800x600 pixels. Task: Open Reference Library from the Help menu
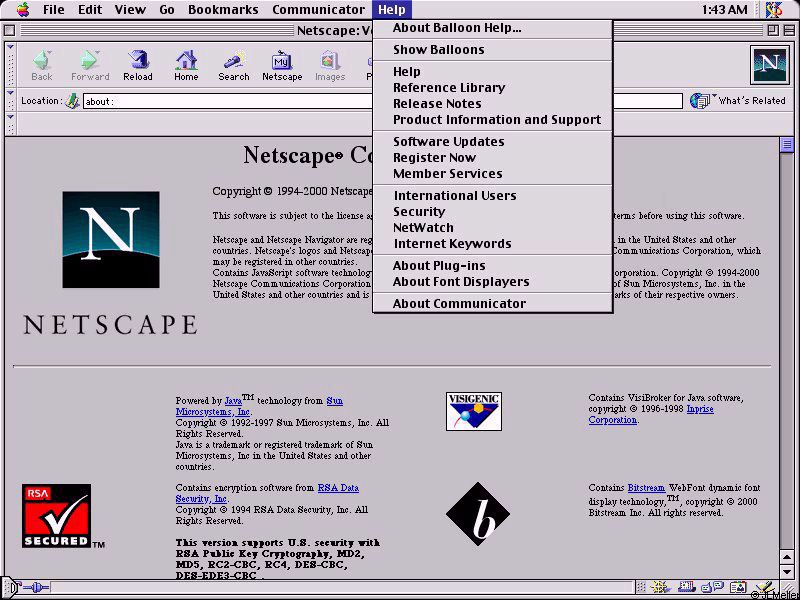click(493, 87)
